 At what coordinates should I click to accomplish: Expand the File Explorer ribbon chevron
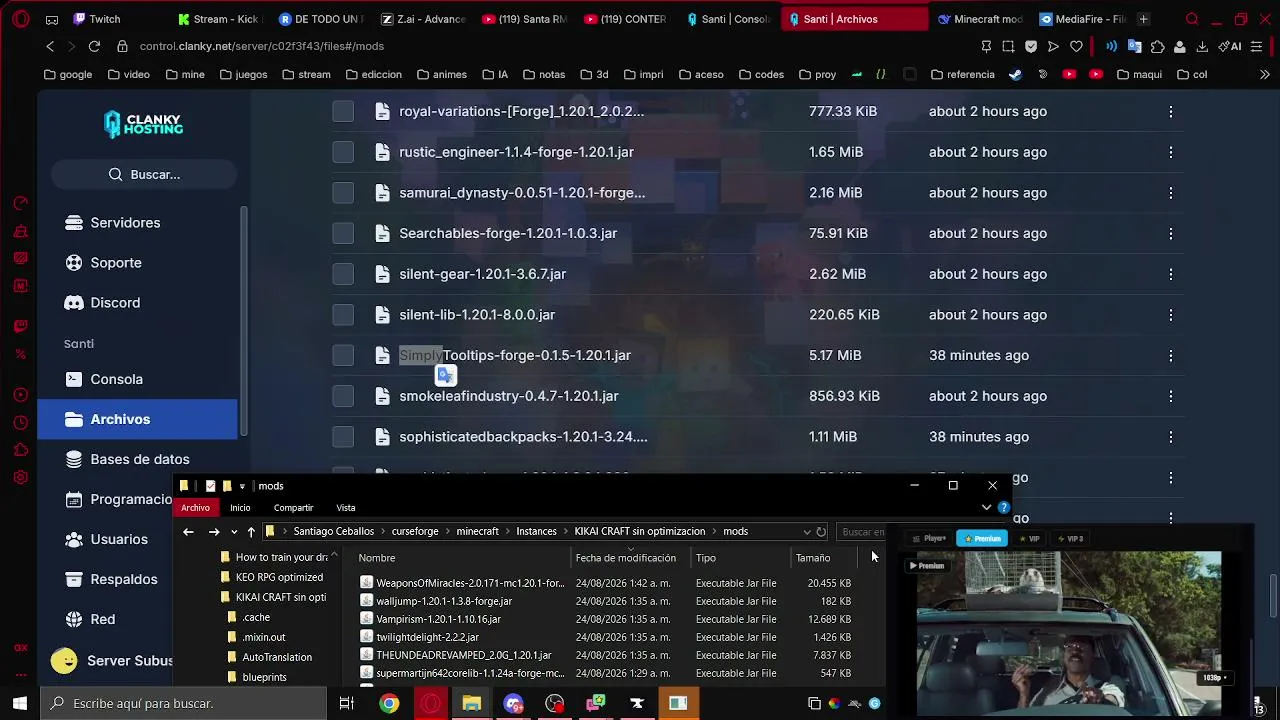(987, 507)
